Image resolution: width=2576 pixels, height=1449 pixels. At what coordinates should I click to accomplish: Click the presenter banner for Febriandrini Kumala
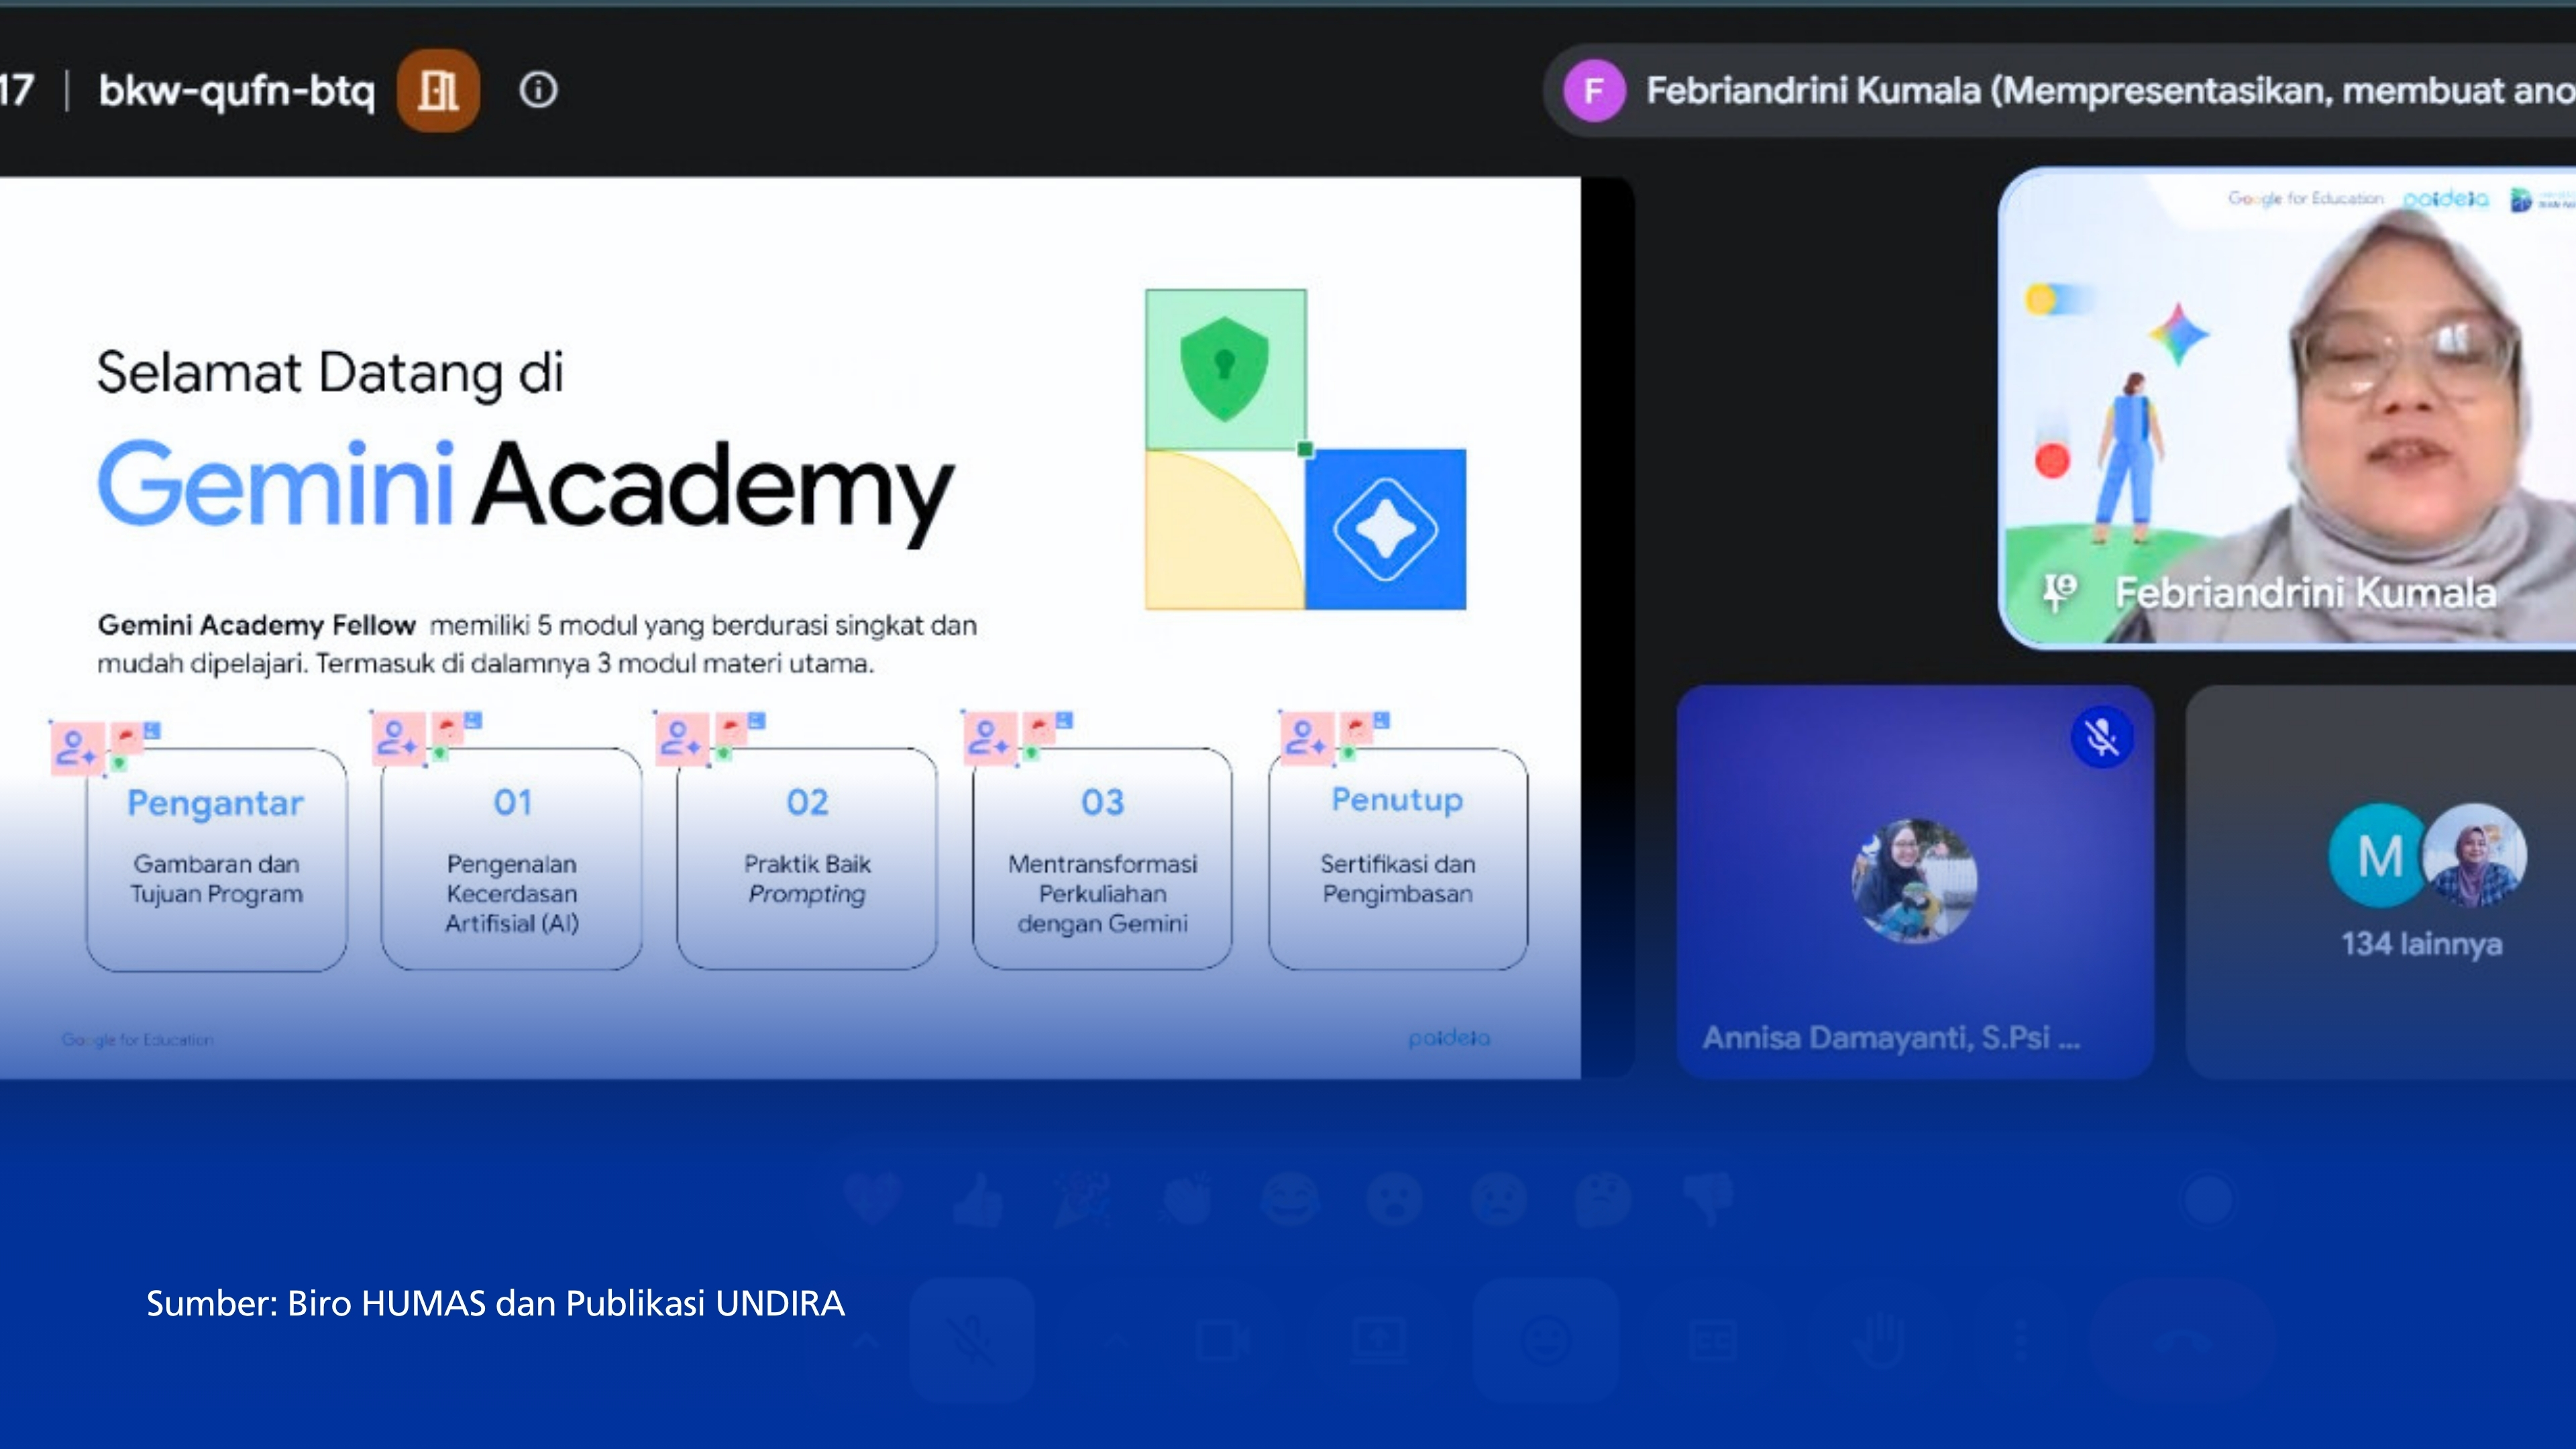[2060, 91]
